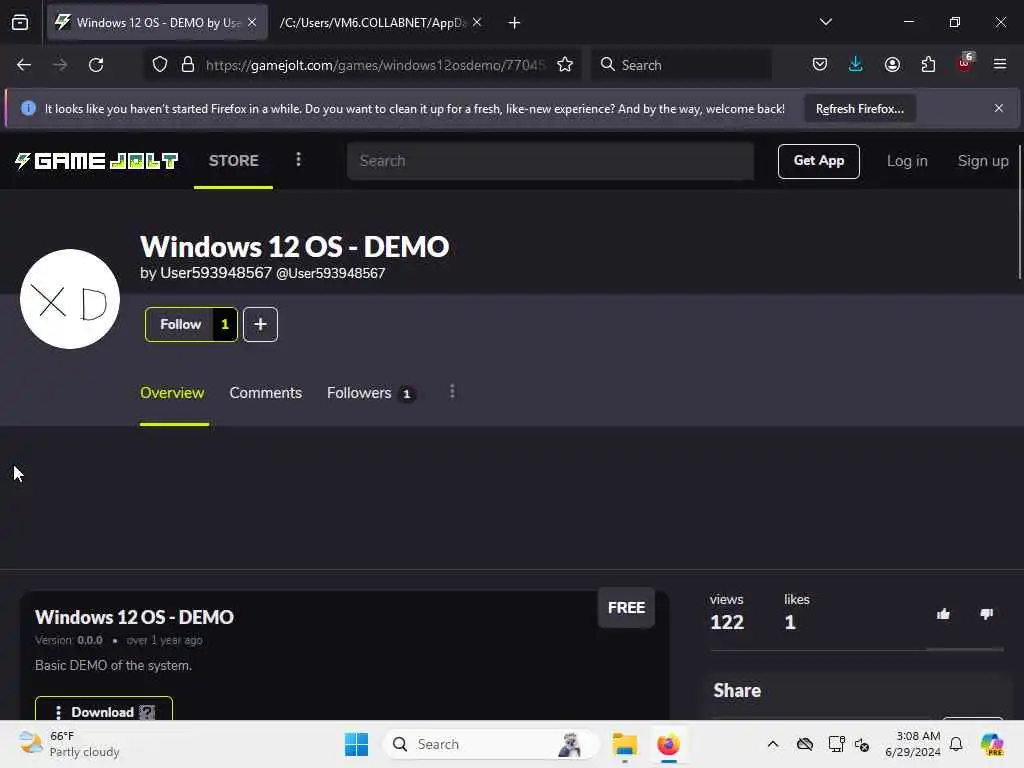Screen dimensions: 1024x768
Task: Click the OneDrive cloud tray icon
Action: click(x=805, y=744)
